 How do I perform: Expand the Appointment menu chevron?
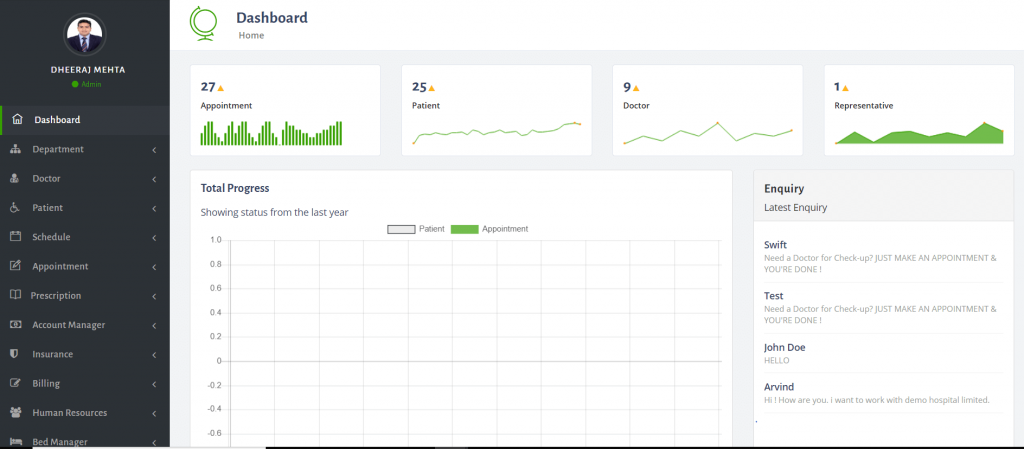tap(154, 267)
